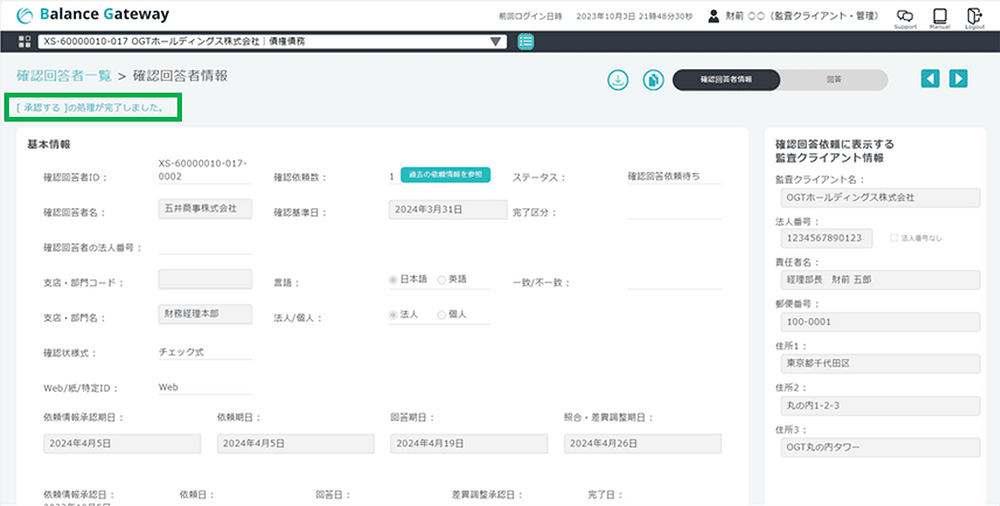
Task: Expand the client selector dropdown arrow
Action: (497, 42)
